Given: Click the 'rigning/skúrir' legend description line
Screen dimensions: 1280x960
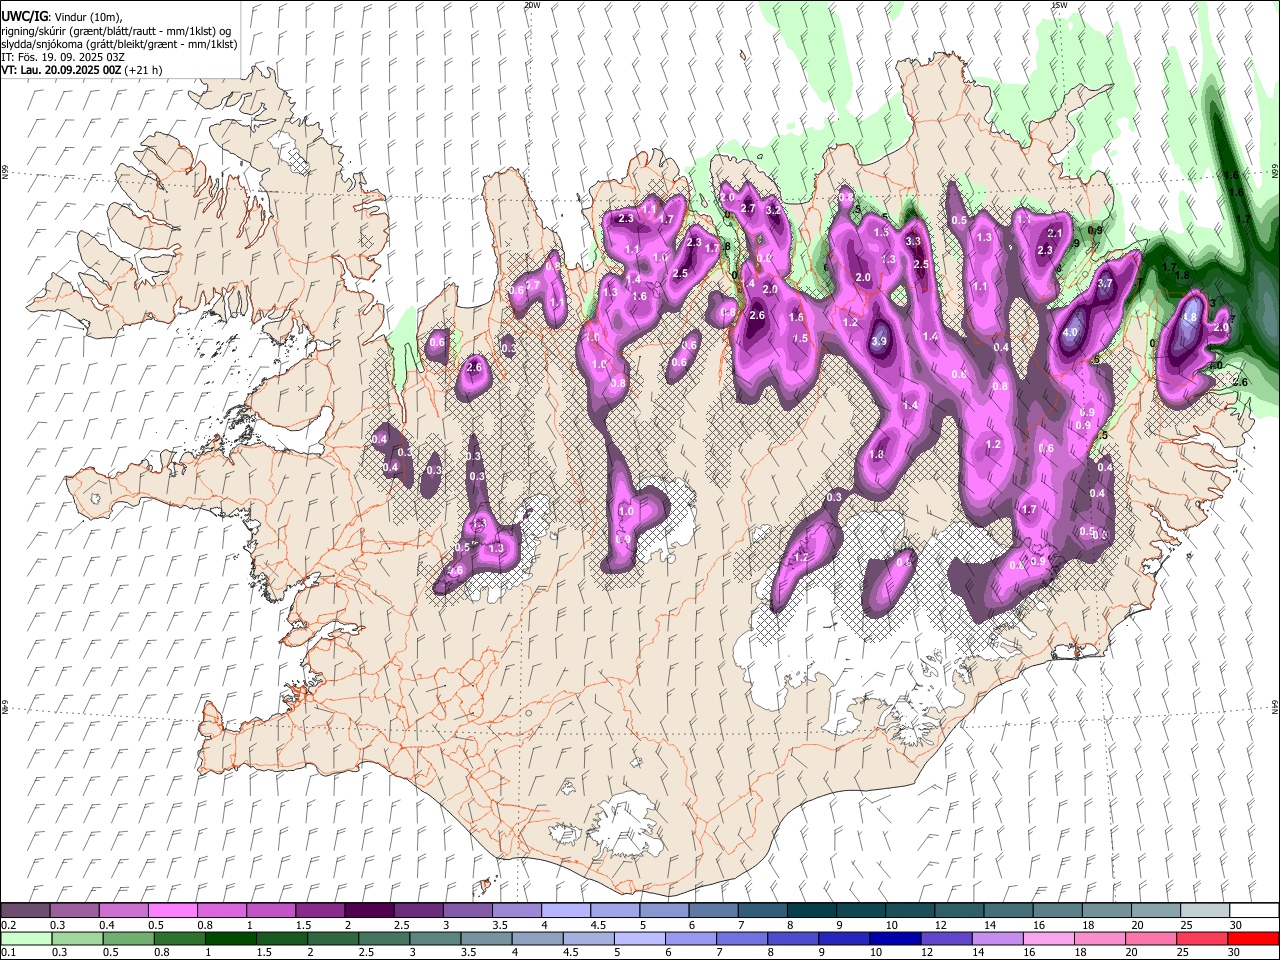Looking at the screenshot, I should click(116, 30).
